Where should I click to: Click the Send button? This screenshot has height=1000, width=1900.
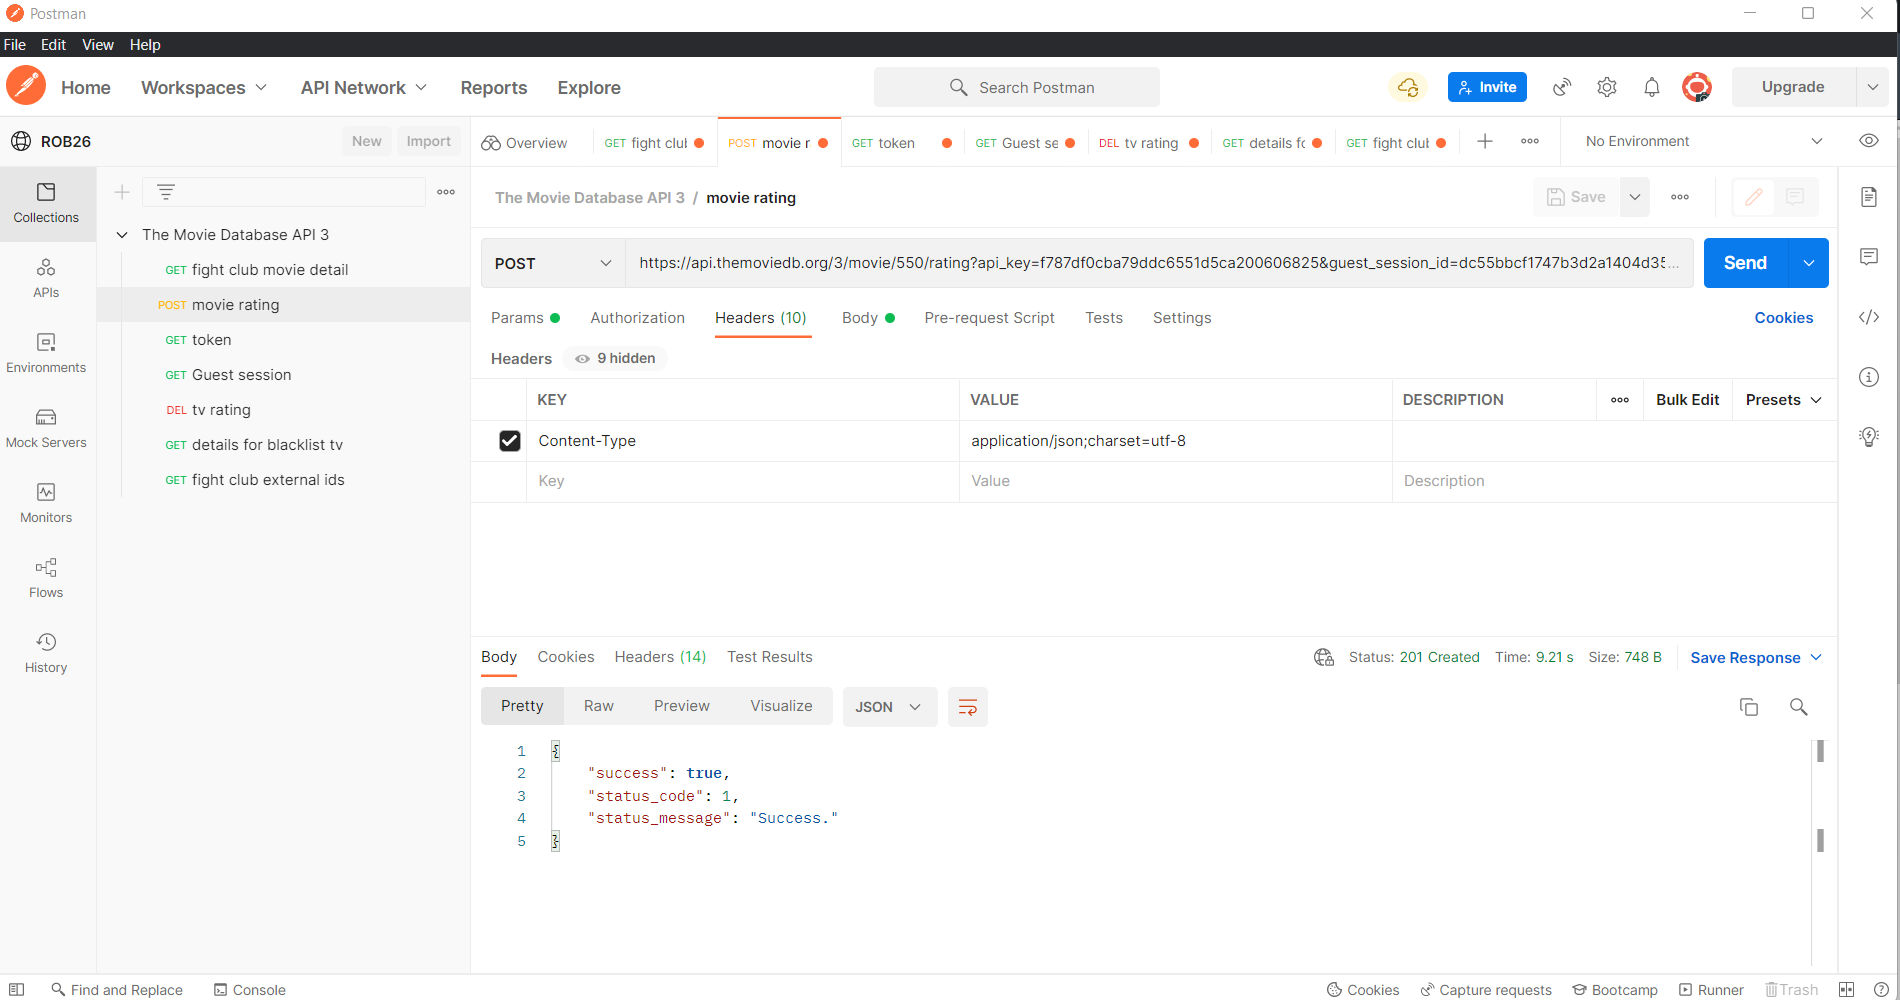[1744, 263]
